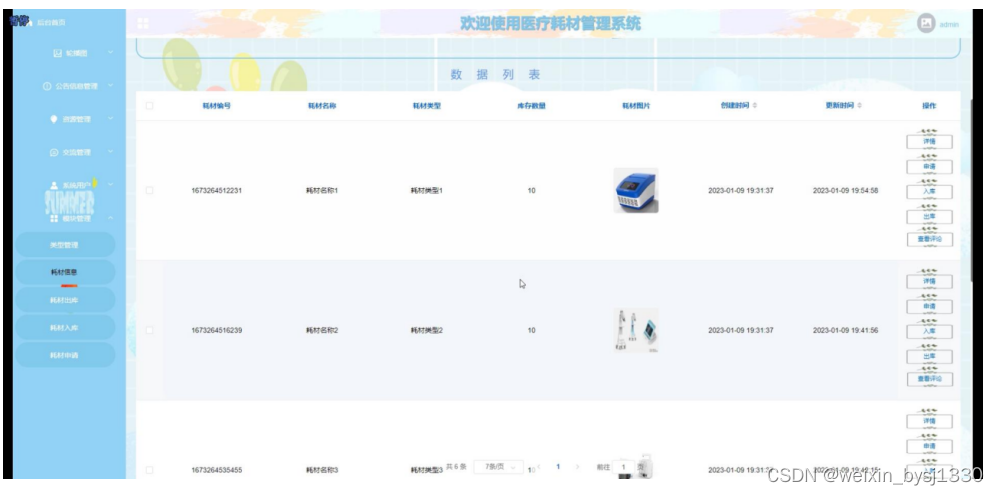Click the 耗材编号 cell 1673264535455

[x=216, y=470]
